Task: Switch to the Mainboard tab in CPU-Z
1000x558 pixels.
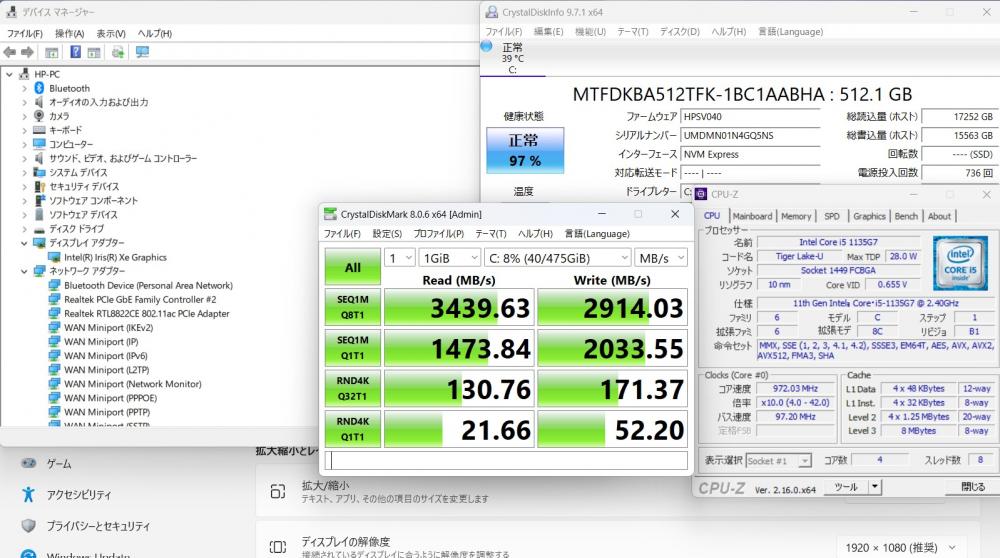Action: 753,216
